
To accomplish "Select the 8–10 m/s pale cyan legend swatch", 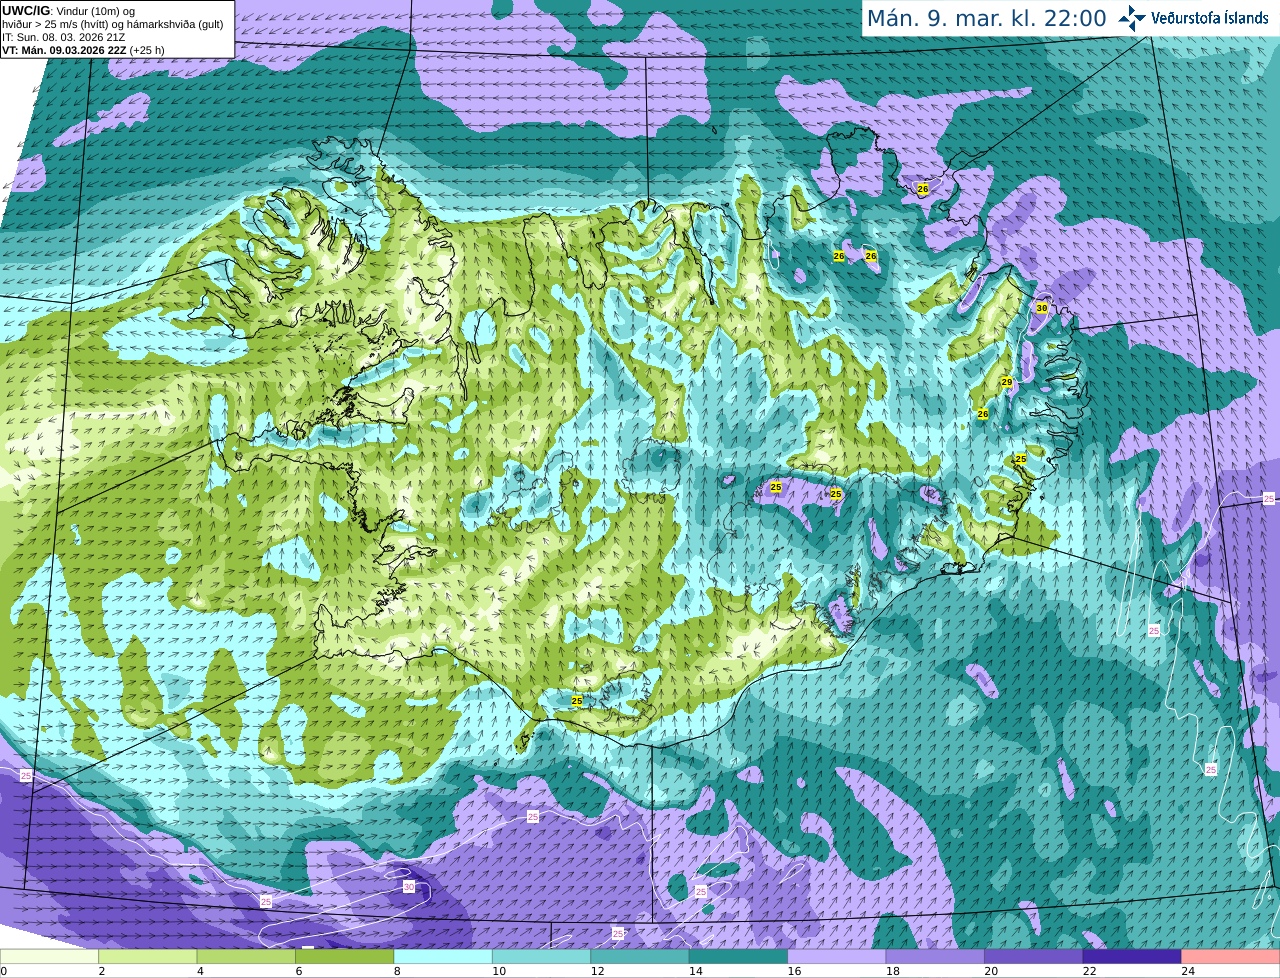I will [x=443, y=956].
